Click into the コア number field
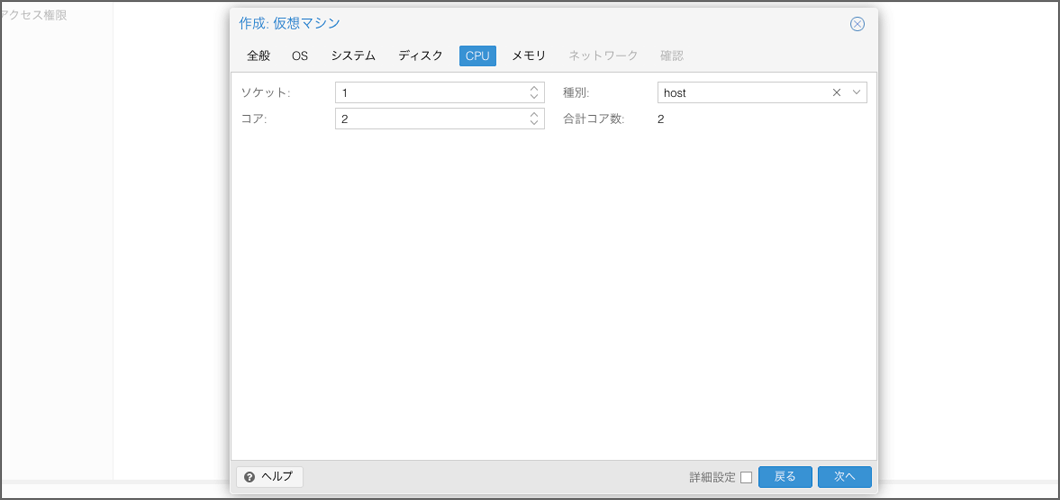 coord(430,120)
